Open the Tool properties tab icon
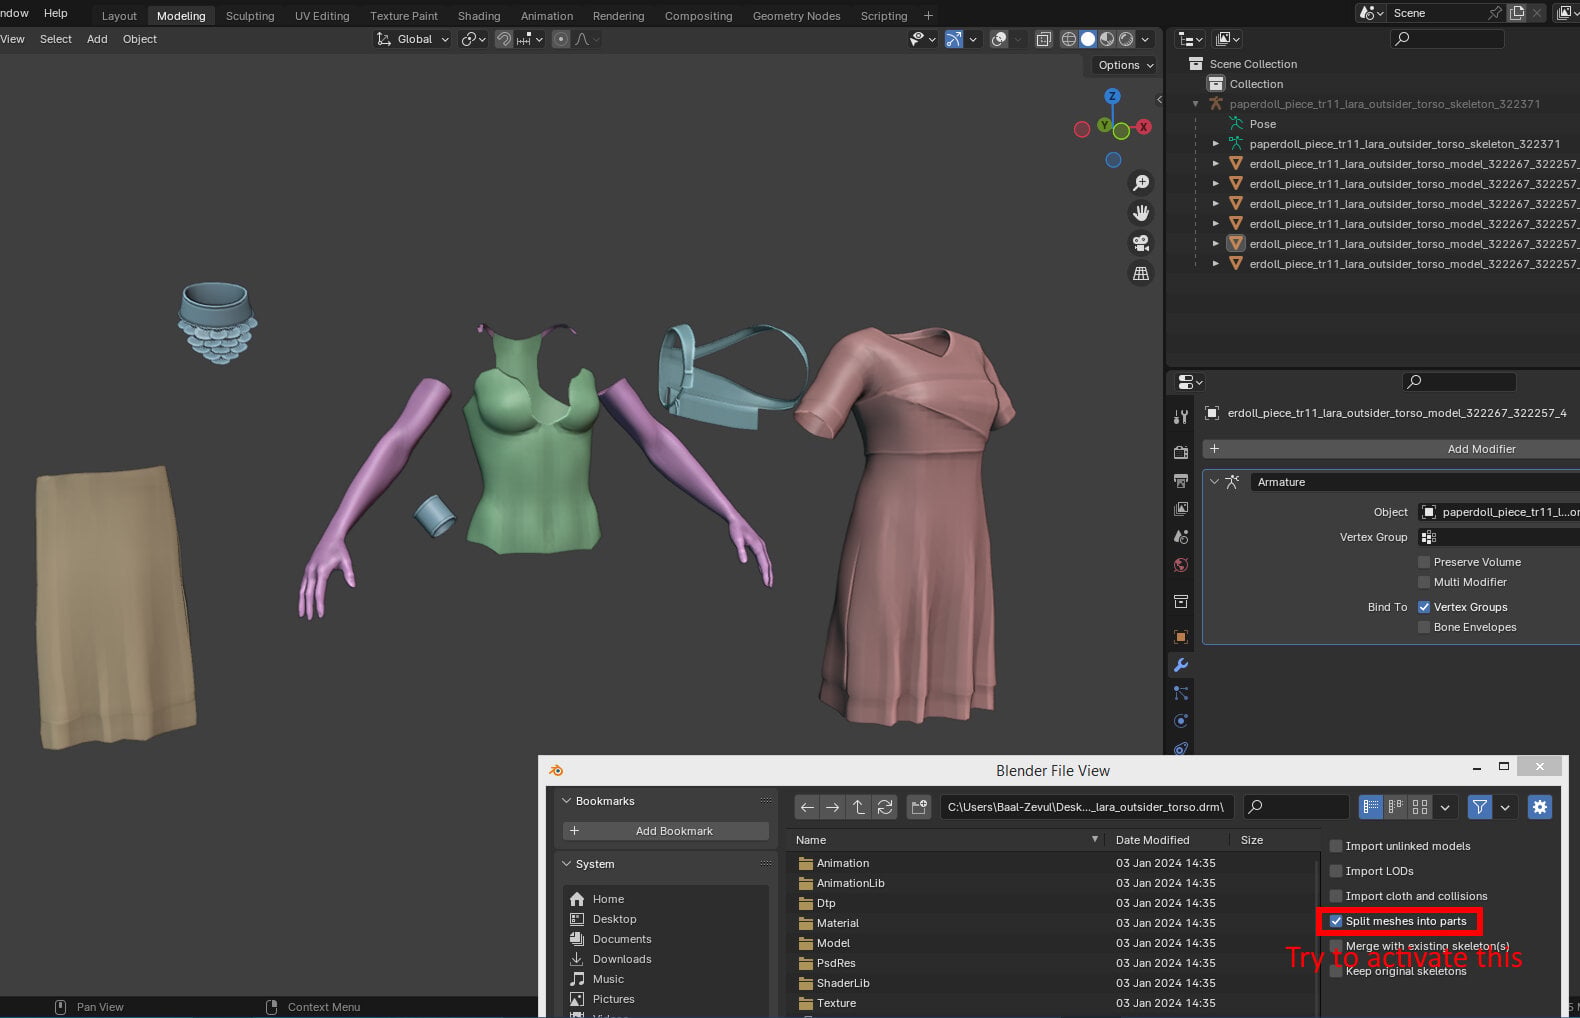This screenshot has width=1580, height=1018. 1181,417
